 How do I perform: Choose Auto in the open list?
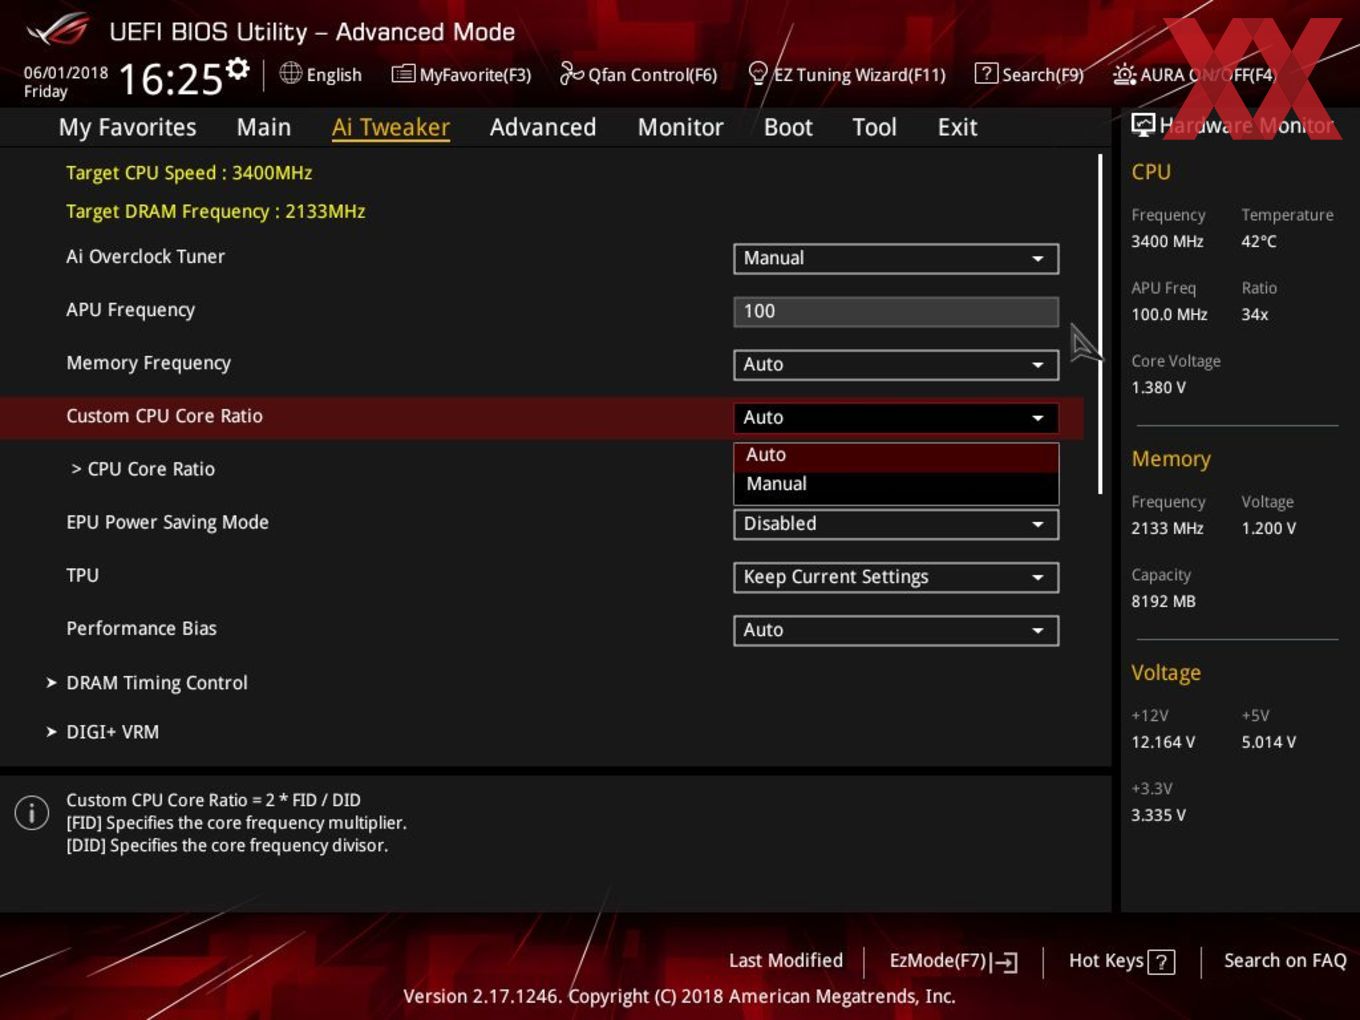[x=896, y=455]
